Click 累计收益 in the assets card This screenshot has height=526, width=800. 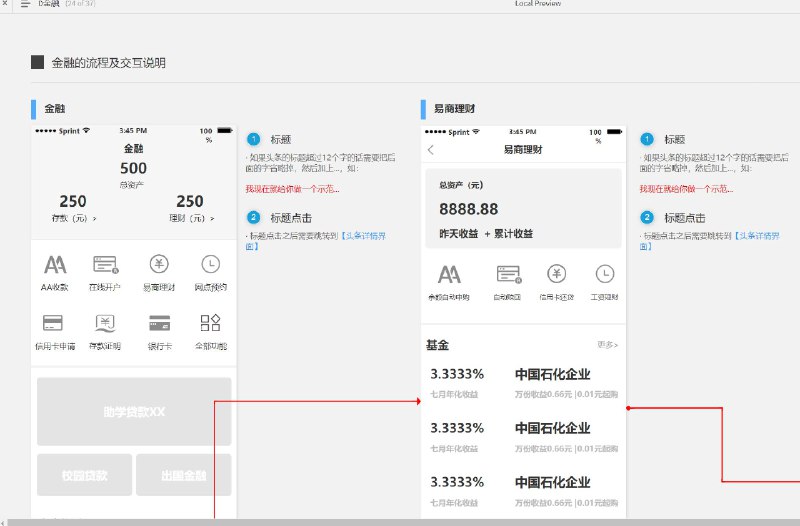(x=513, y=234)
